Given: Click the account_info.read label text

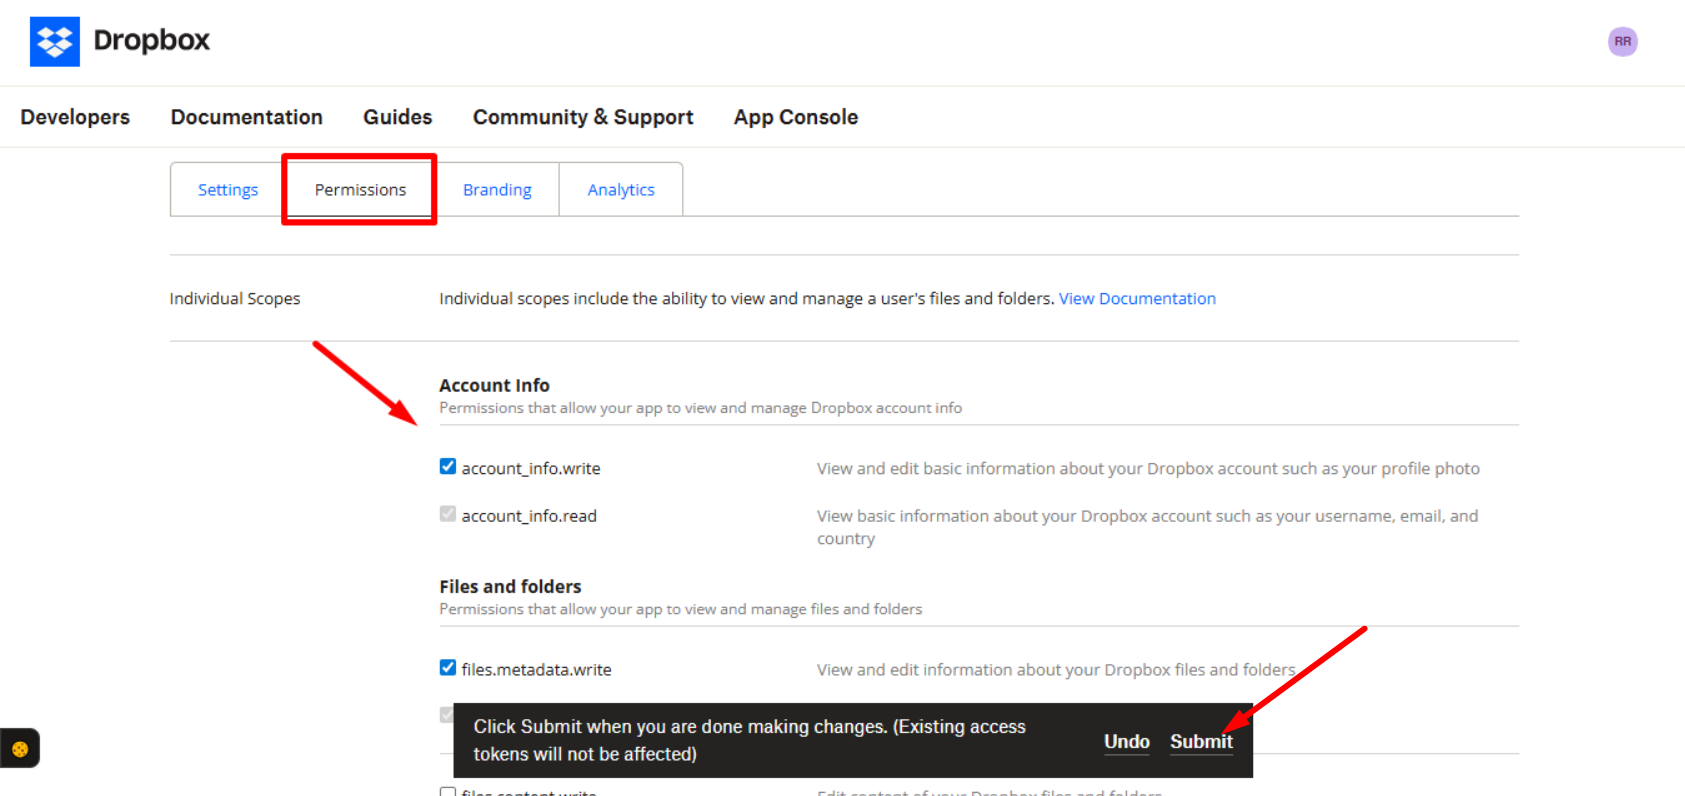Looking at the screenshot, I should click(529, 515).
